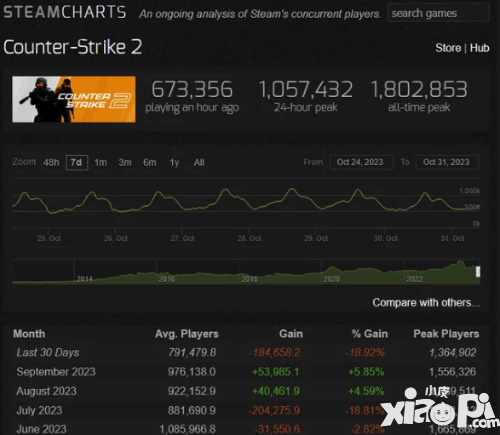Screen dimensions: 500x435
Task: Click gain value -204,275.9
Action: pos(274,411)
